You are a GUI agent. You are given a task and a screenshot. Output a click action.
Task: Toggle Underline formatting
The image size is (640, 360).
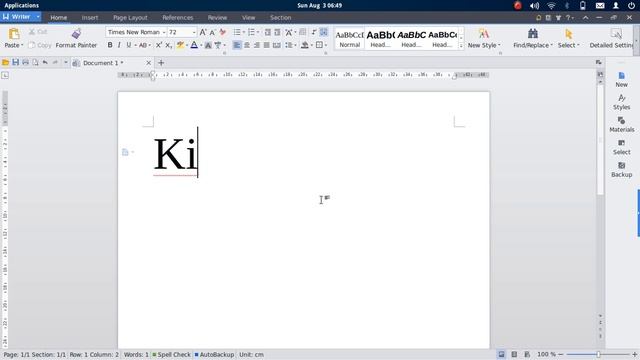coord(129,45)
